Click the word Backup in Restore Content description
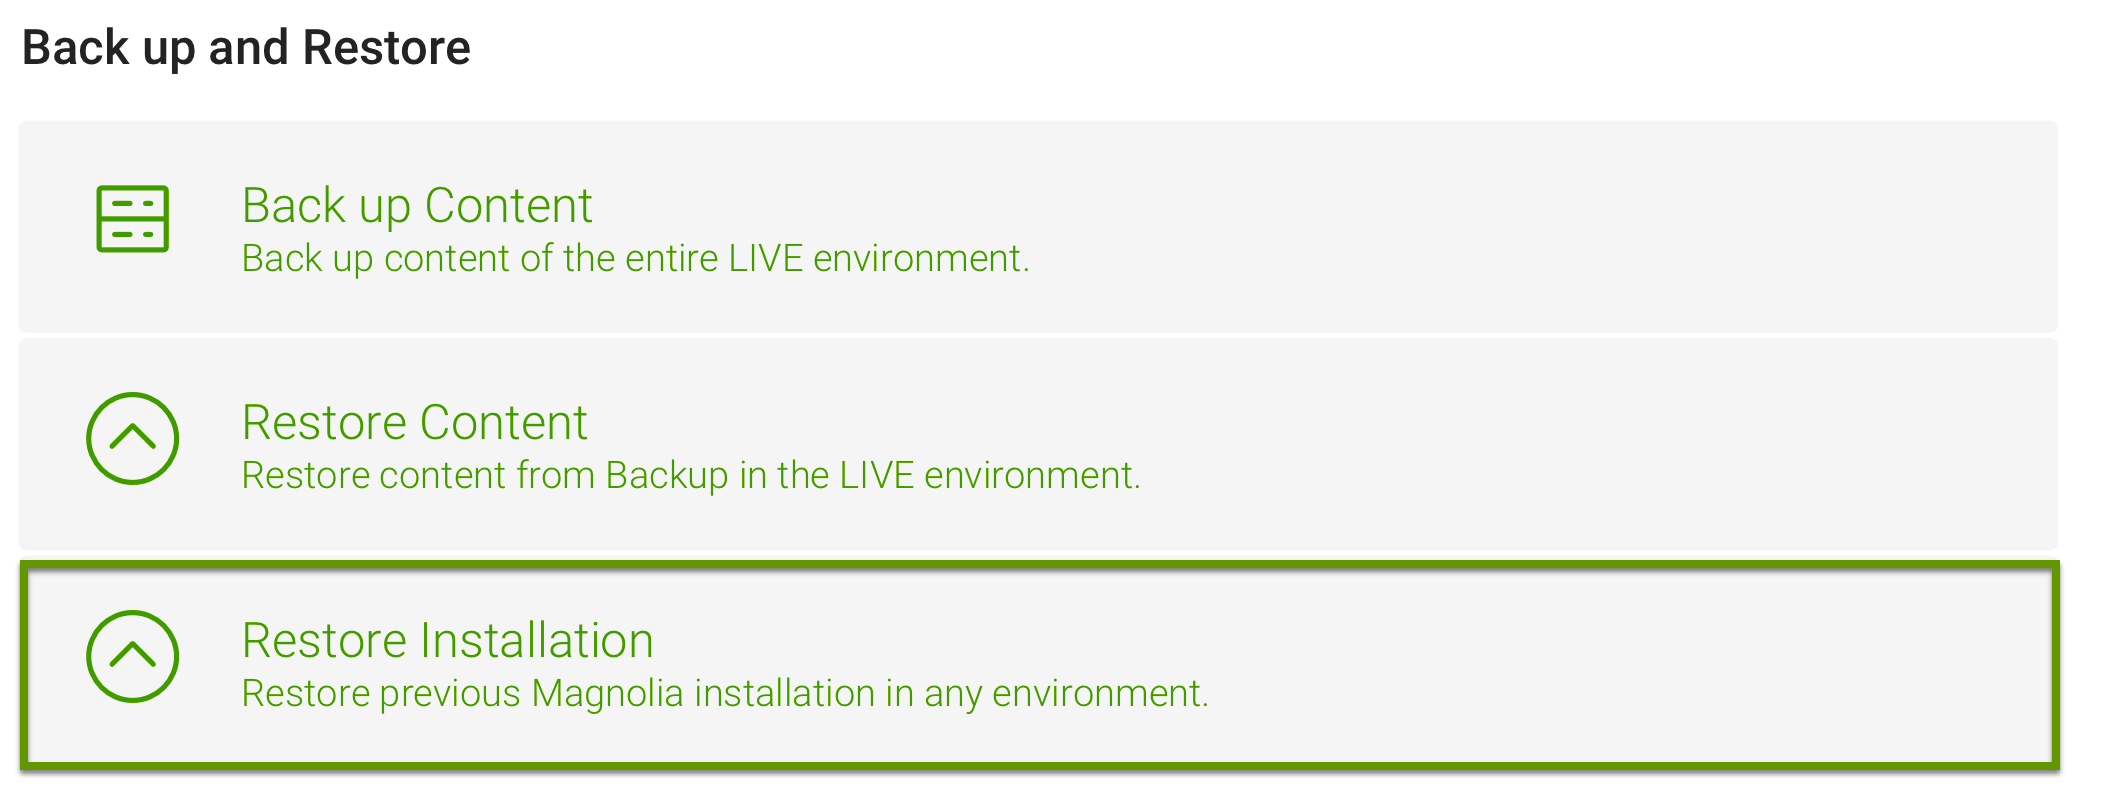Viewport: 2128px width, 804px height. [667, 476]
